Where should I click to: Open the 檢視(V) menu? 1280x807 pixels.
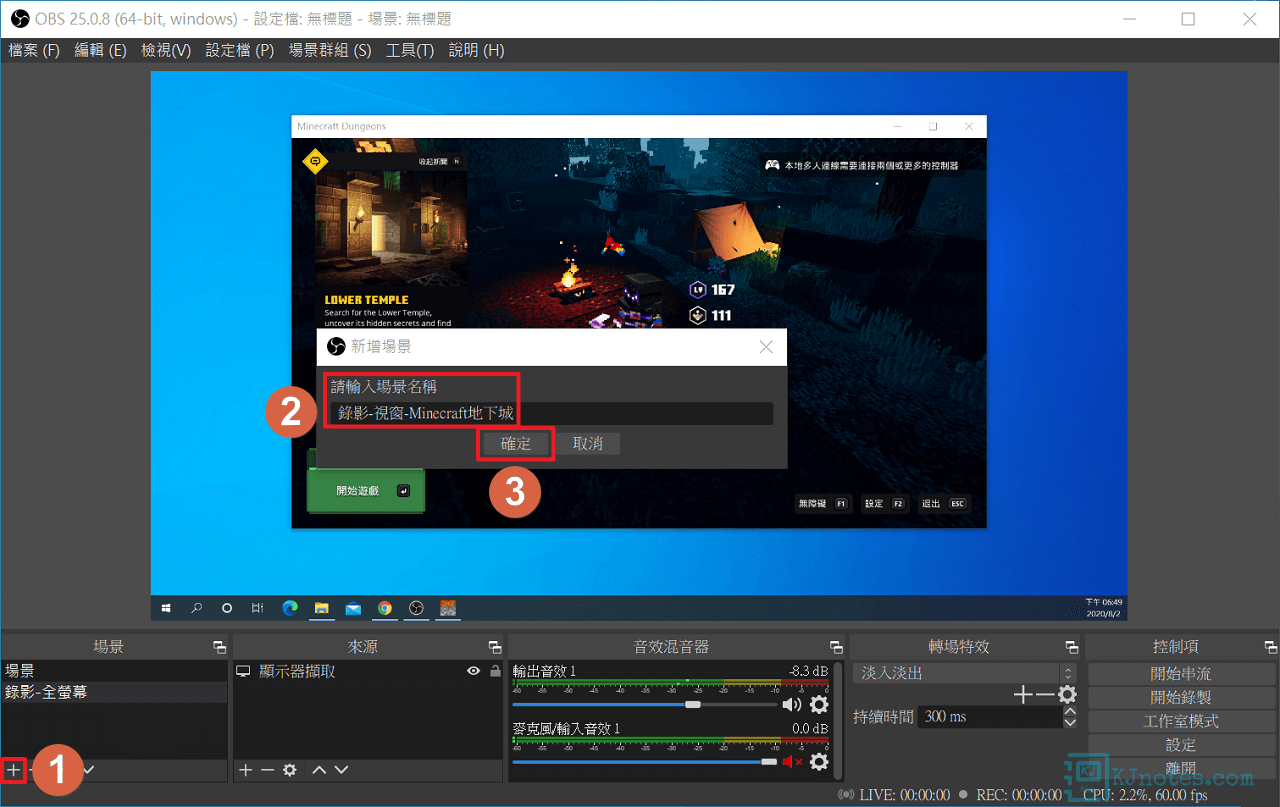pos(166,50)
